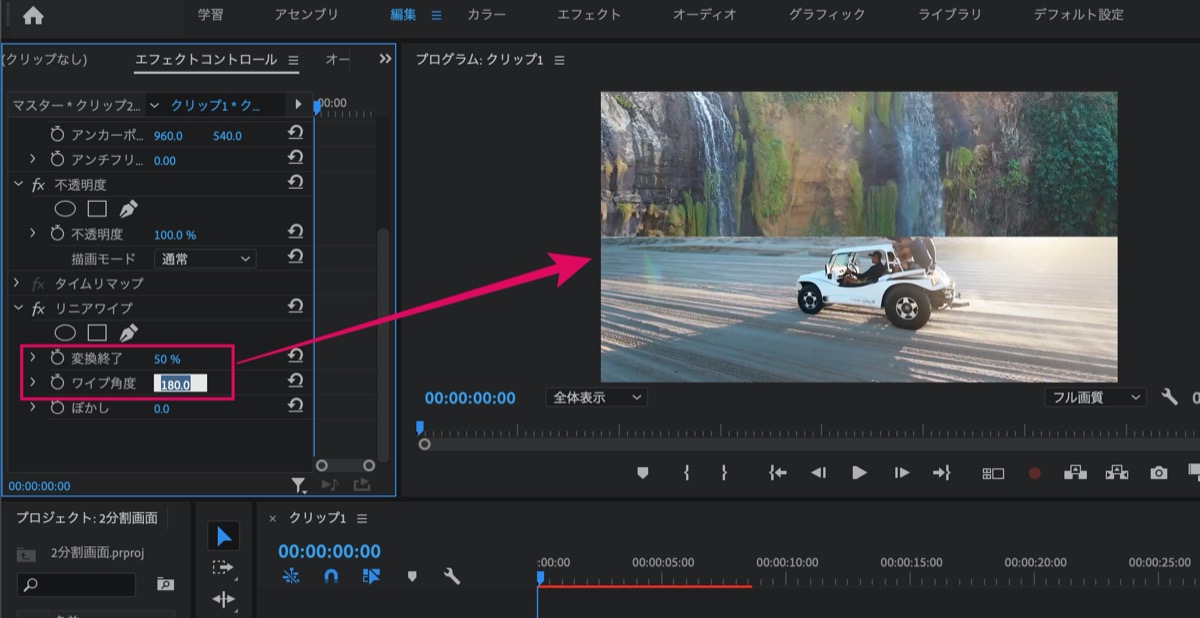The height and width of the screenshot is (618, 1200).
Task: Open the エフェクトコントロール panel menu
Action: coord(293,60)
